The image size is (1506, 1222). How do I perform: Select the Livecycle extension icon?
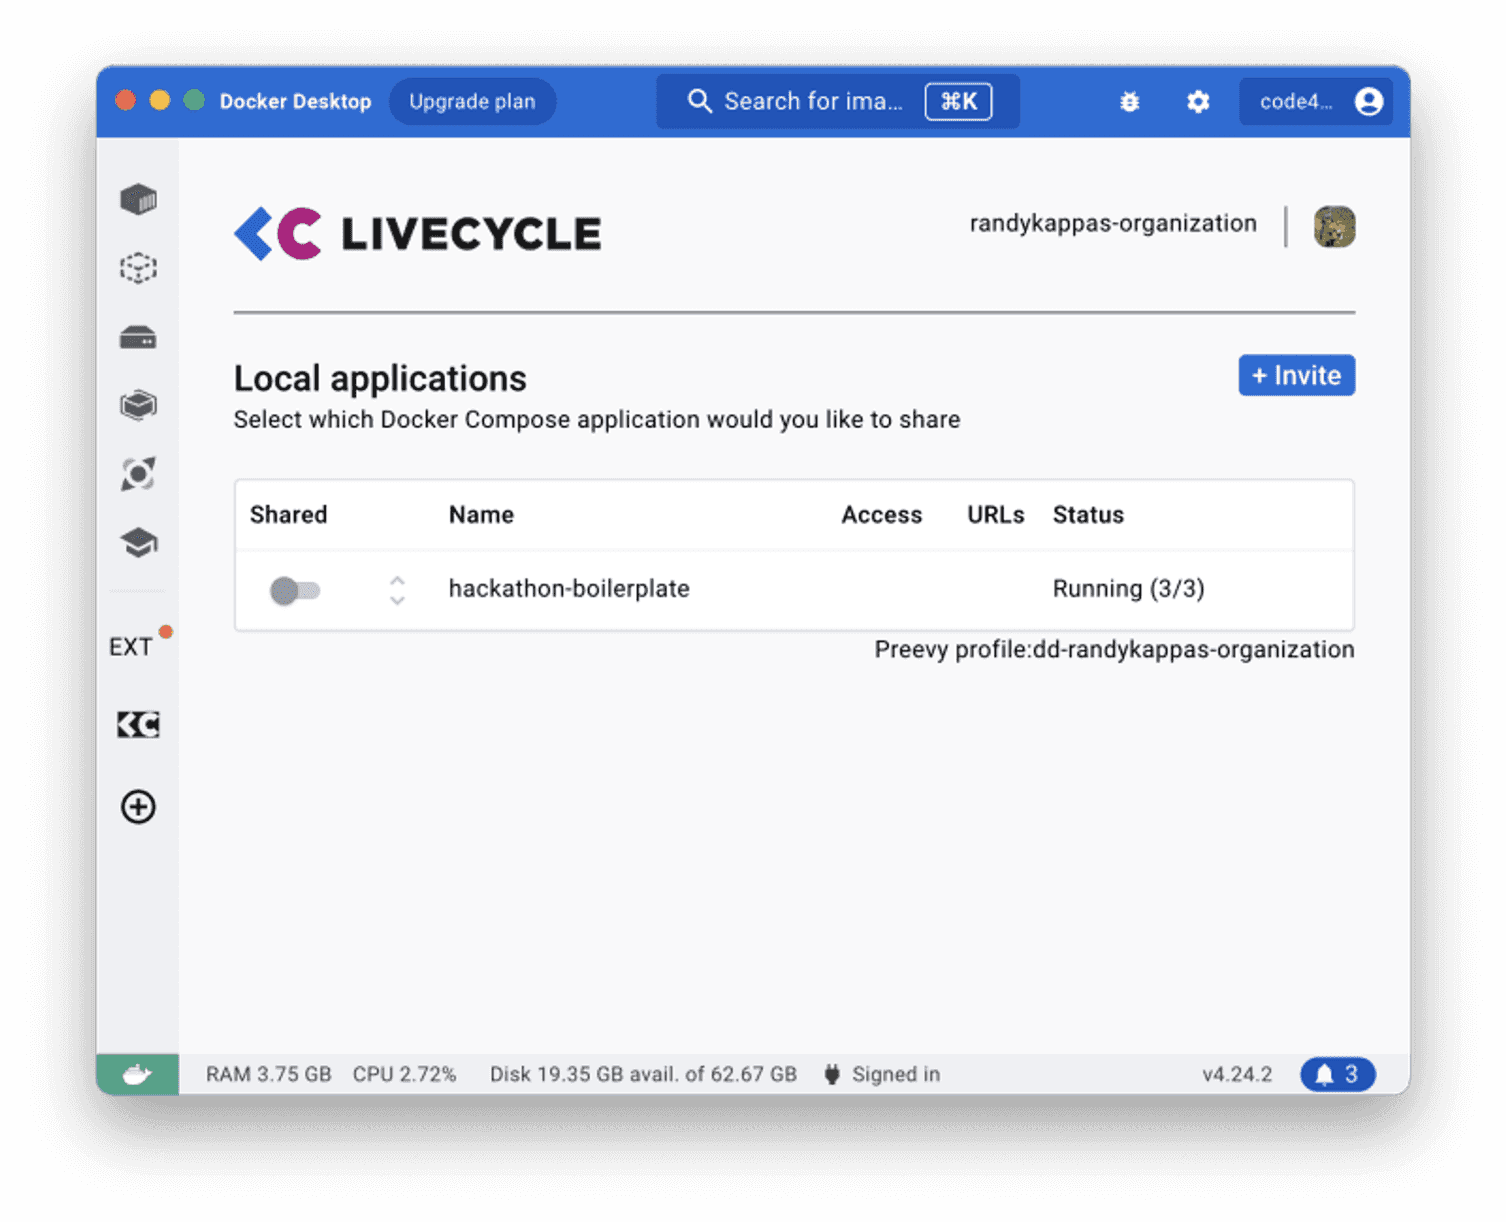pyautogui.click(x=138, y=723)
